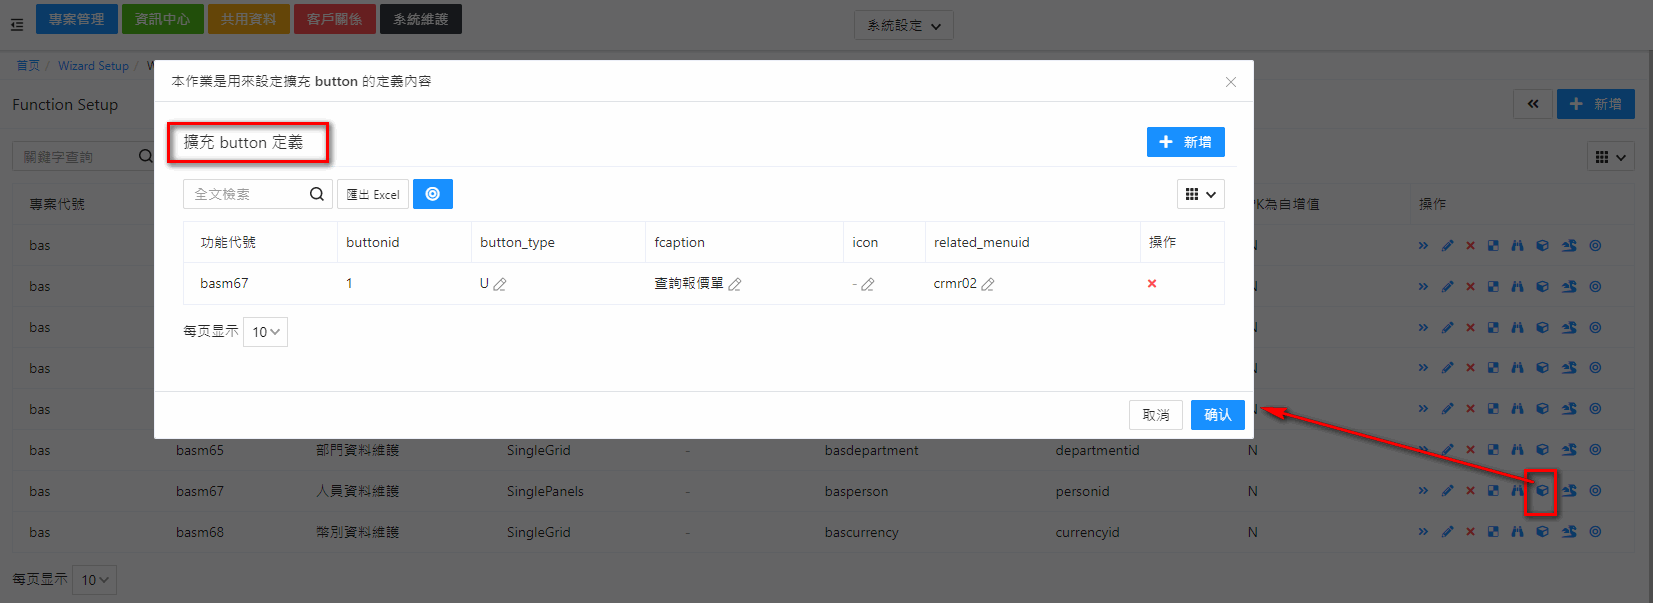Open the dialog's 每页显示 page size dropdown
This screenshot has width=1653, height=603.
265,332
